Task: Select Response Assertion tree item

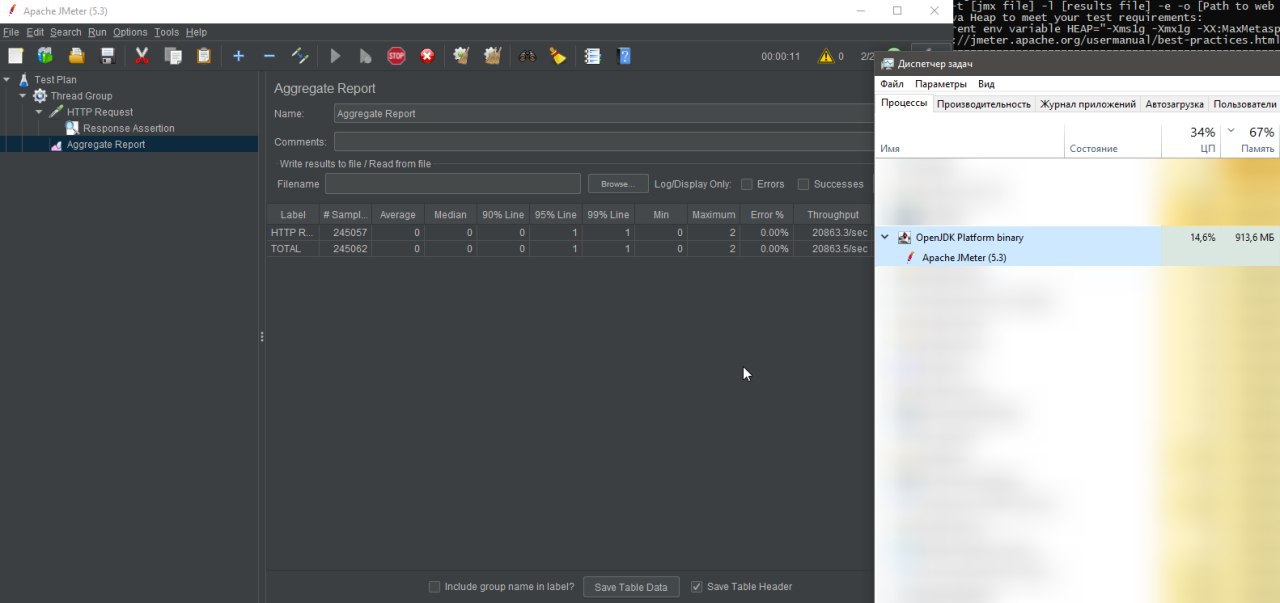Action: [x=129, y=128]
